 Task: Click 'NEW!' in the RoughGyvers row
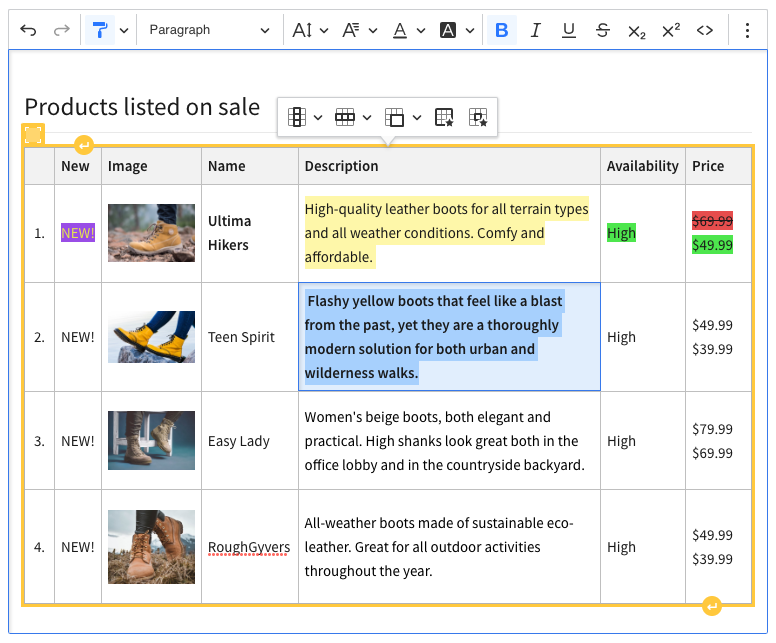tap(78, 547)
